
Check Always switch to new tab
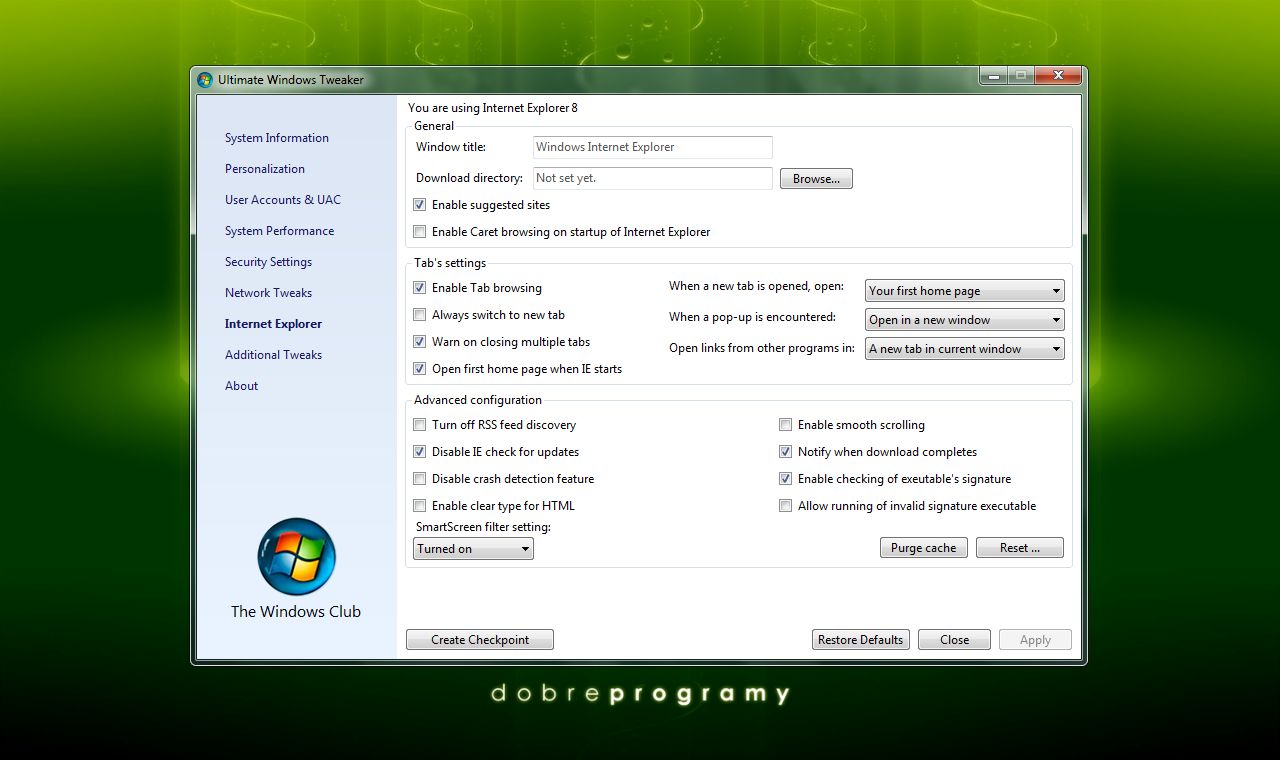420,315
